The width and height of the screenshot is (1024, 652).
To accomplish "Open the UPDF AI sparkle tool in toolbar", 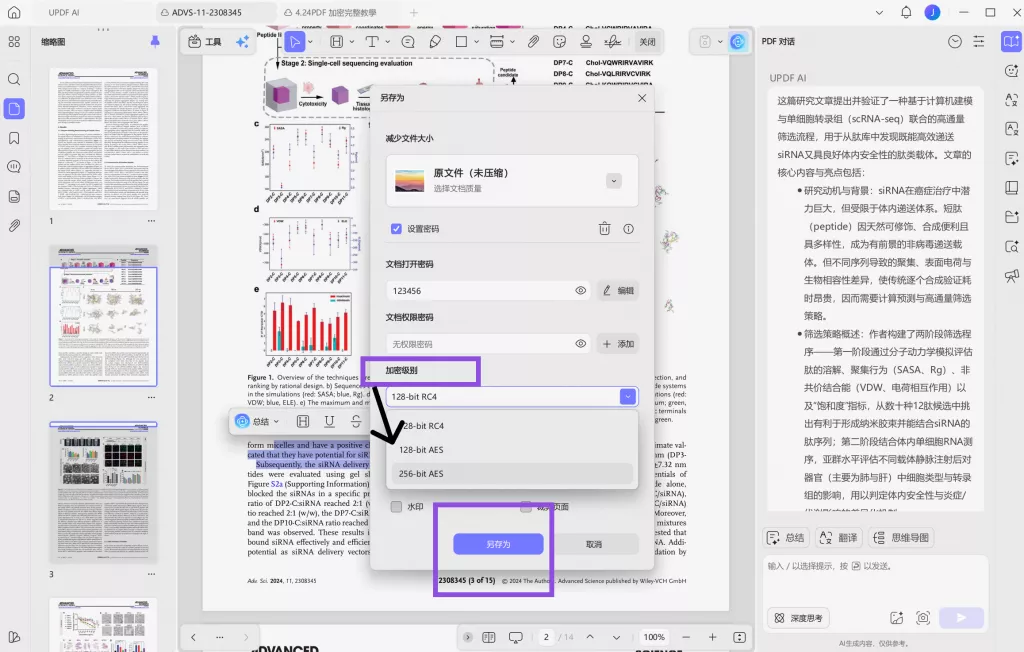I will pyautogui.click(x=242, y=42).
